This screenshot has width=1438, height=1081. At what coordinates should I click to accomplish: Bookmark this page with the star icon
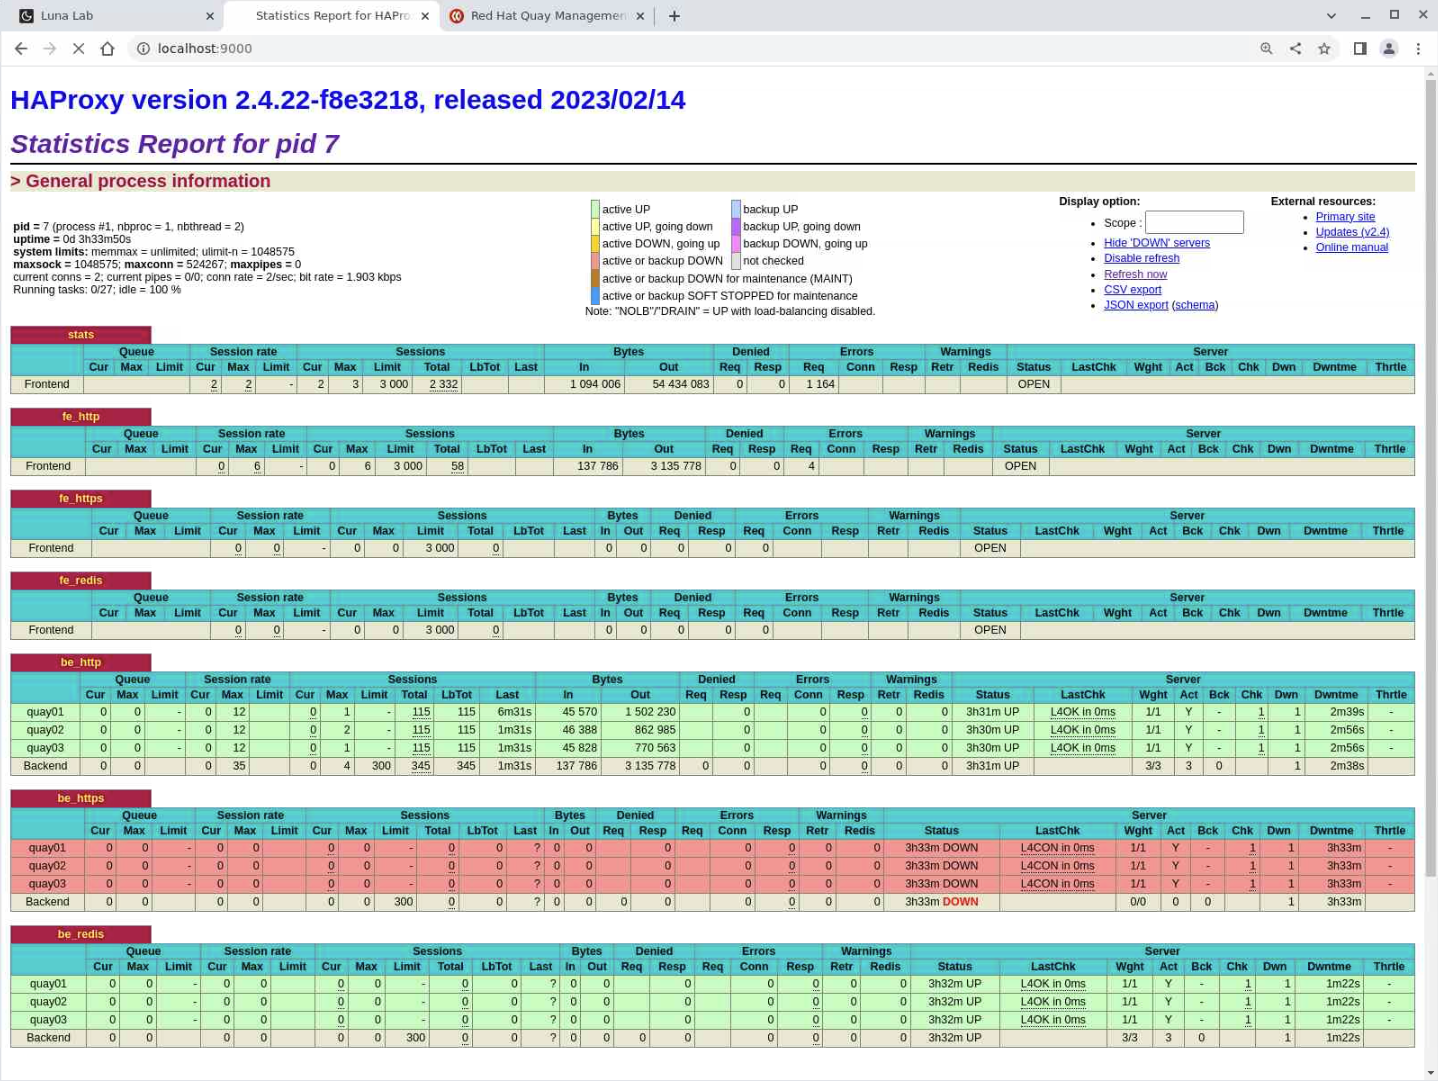[1324, 48]
